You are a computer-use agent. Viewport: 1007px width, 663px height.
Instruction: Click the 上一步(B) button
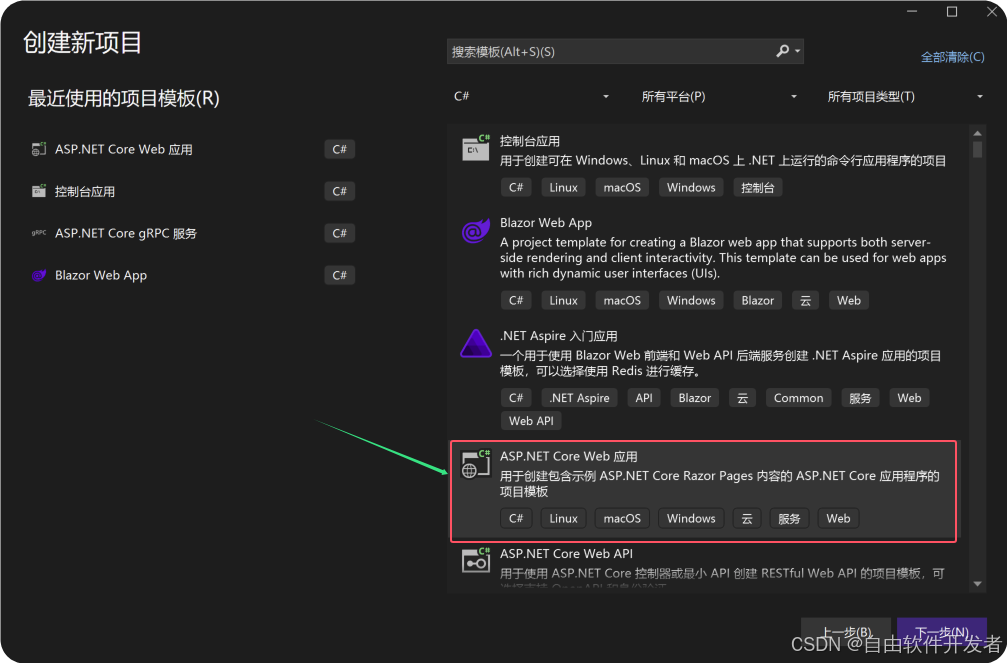846,632
